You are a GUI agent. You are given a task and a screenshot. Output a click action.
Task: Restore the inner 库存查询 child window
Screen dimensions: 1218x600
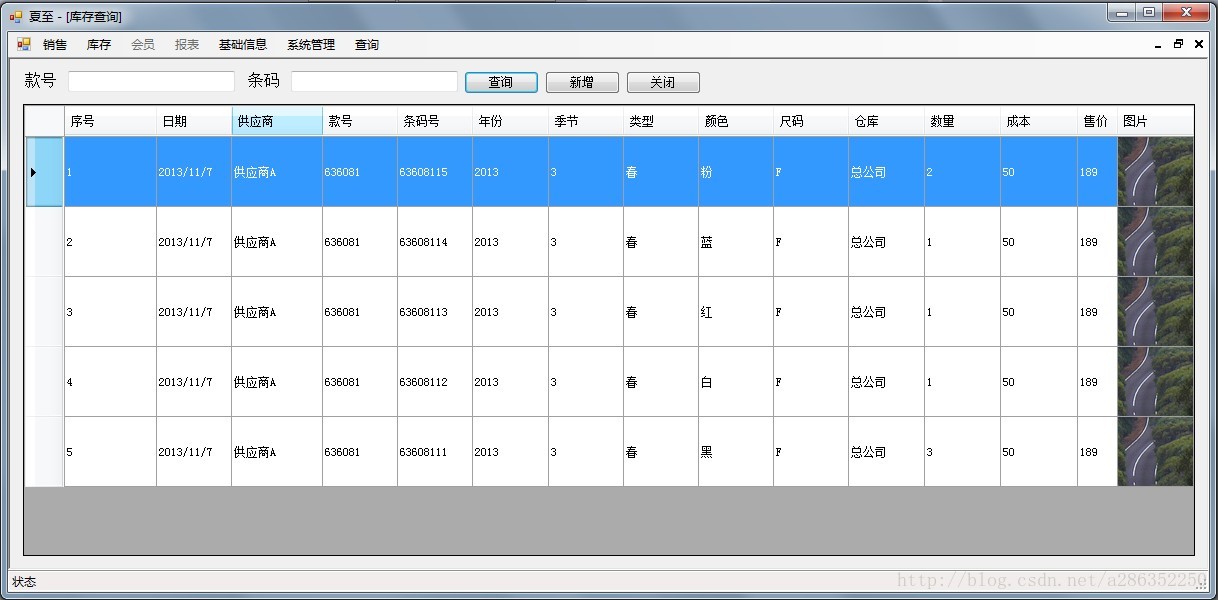point(1178,45)
